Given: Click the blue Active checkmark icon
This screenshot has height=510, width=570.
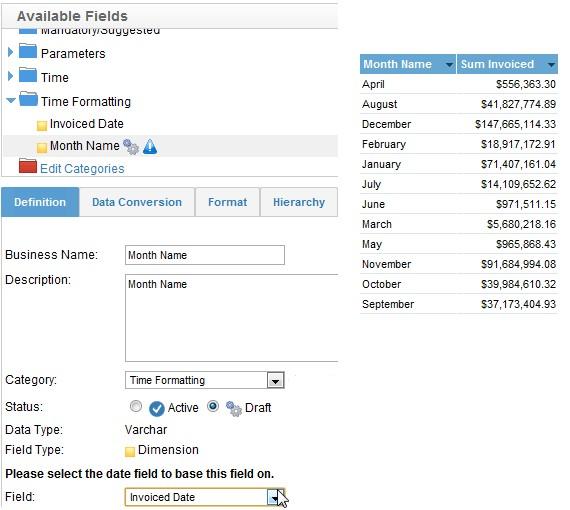Looking at the screenshot, I should click(157, 409).
